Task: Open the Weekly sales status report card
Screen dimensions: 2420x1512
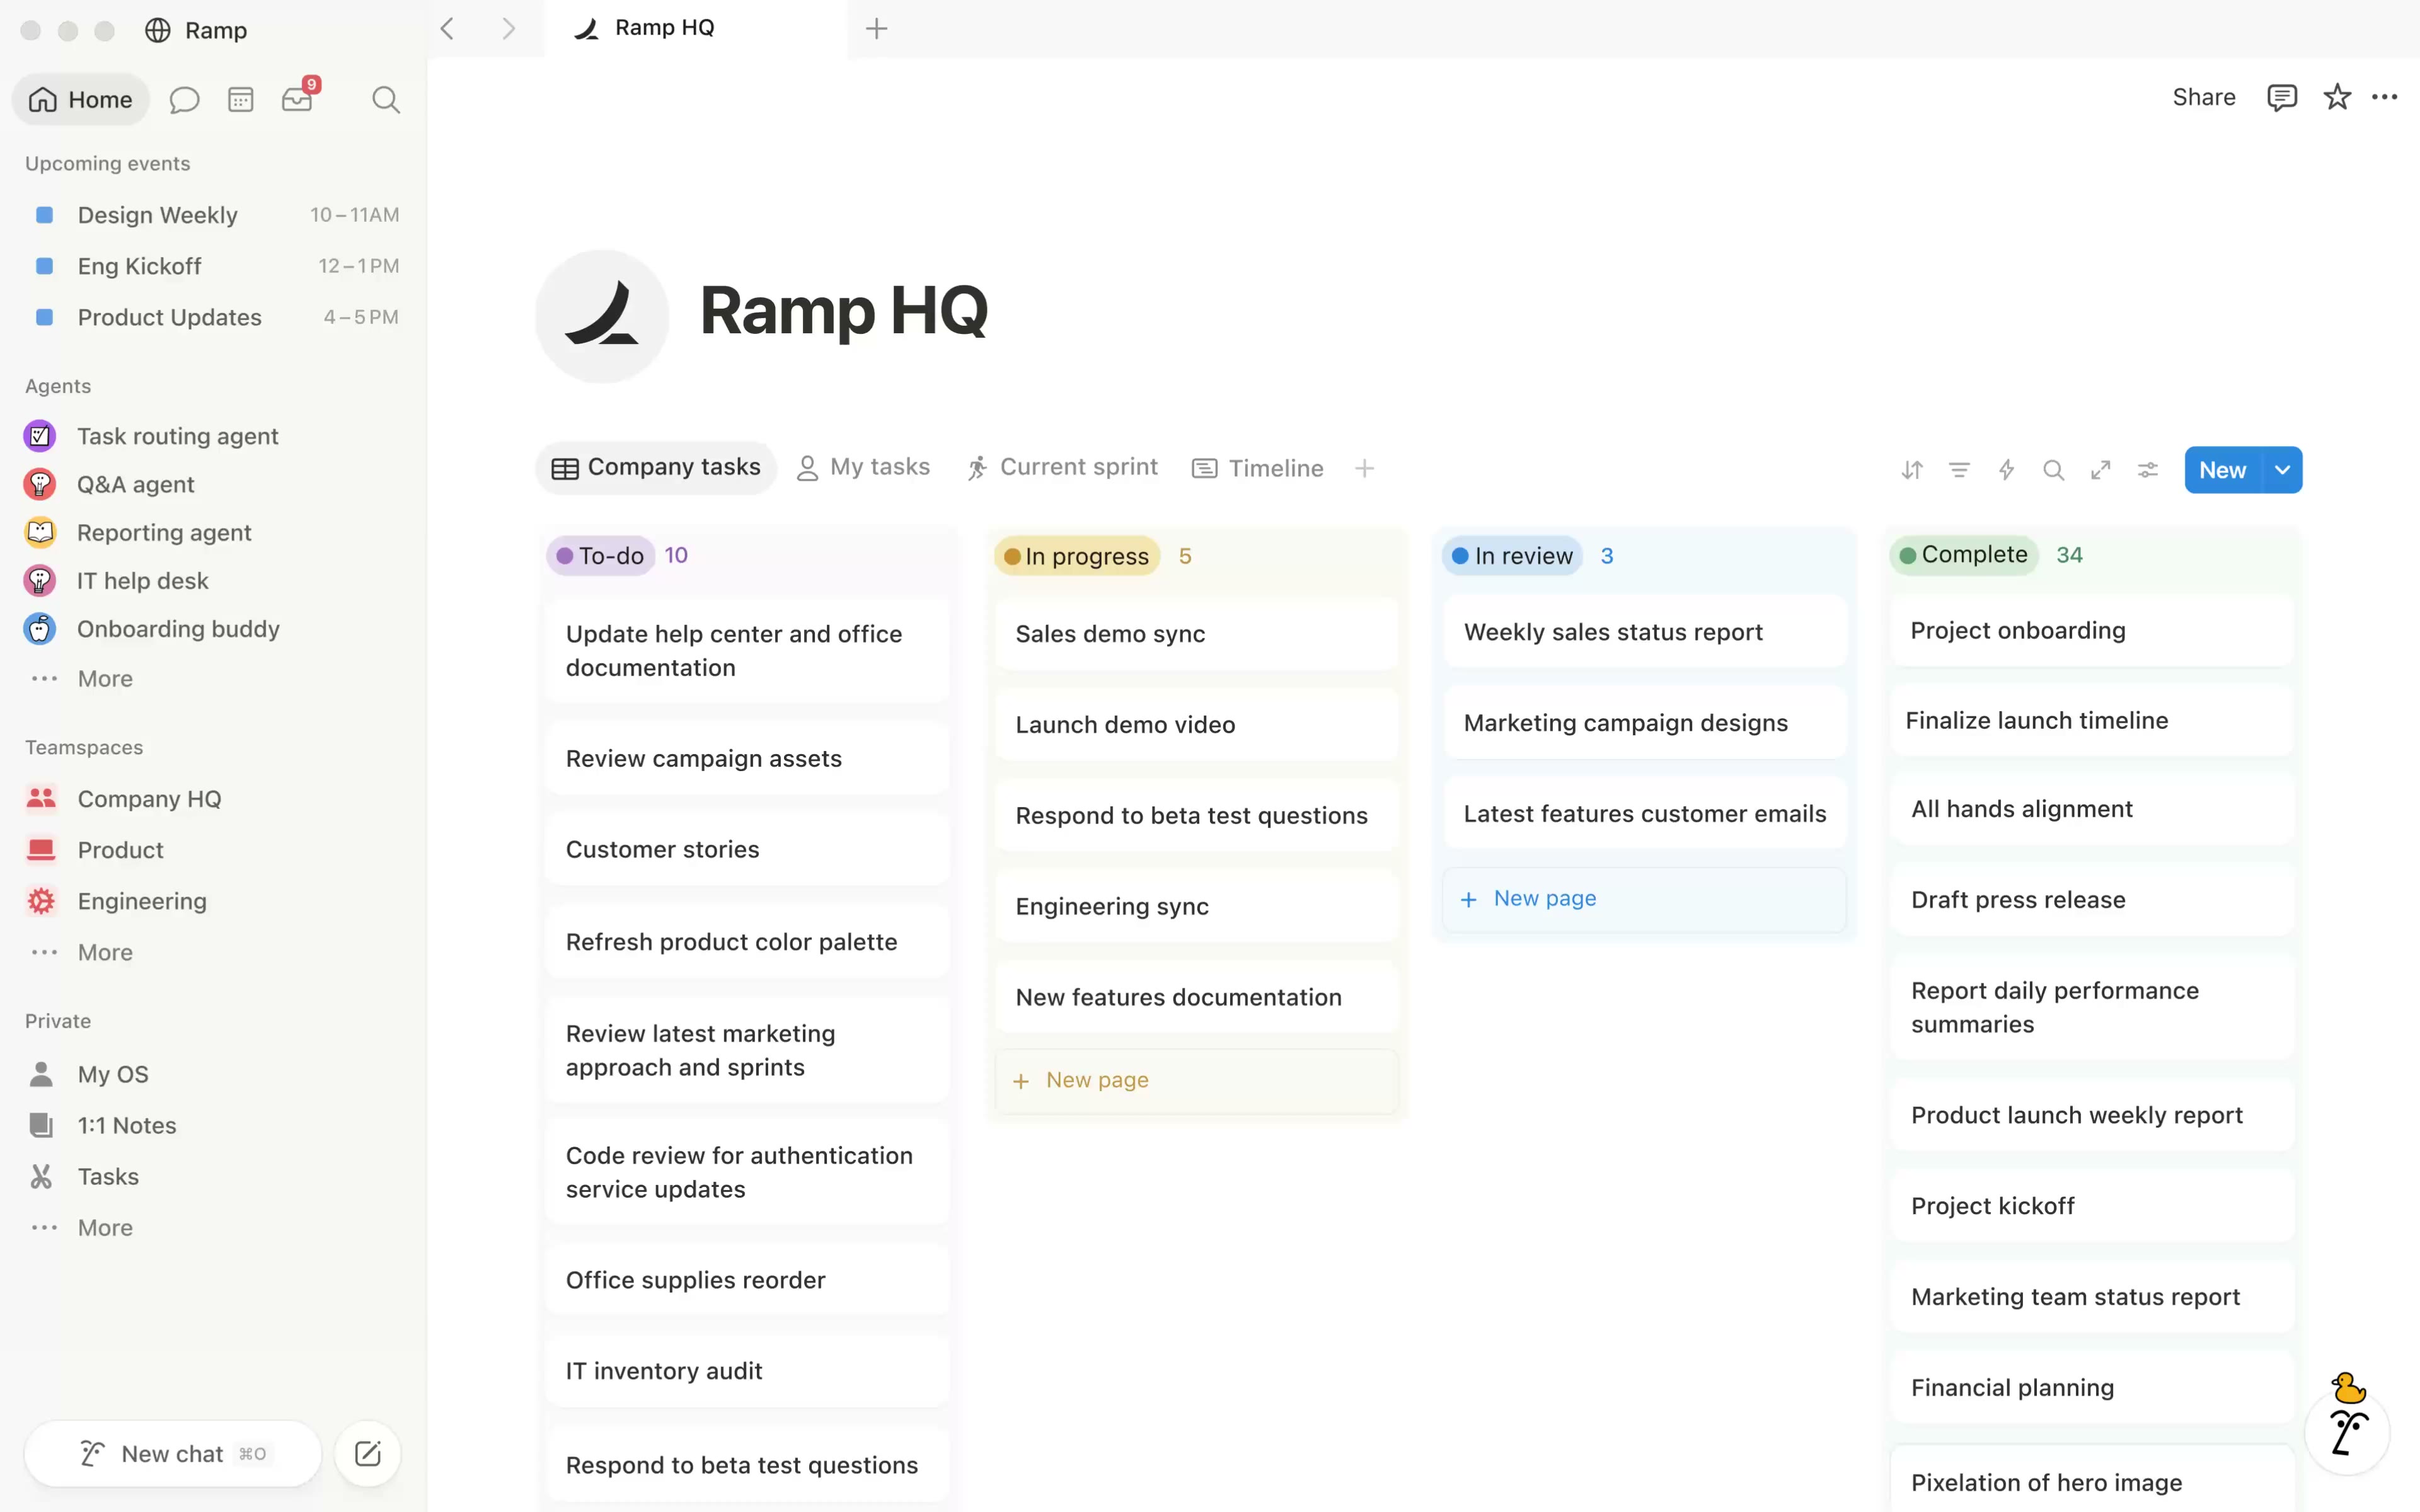Action: [1644, 632]
